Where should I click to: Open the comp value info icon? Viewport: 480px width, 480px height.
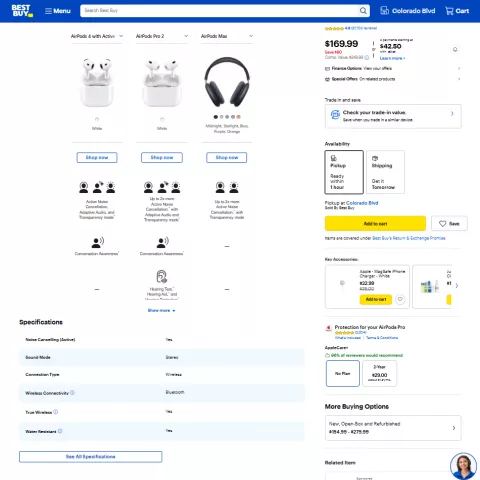[x=367, y=57]
